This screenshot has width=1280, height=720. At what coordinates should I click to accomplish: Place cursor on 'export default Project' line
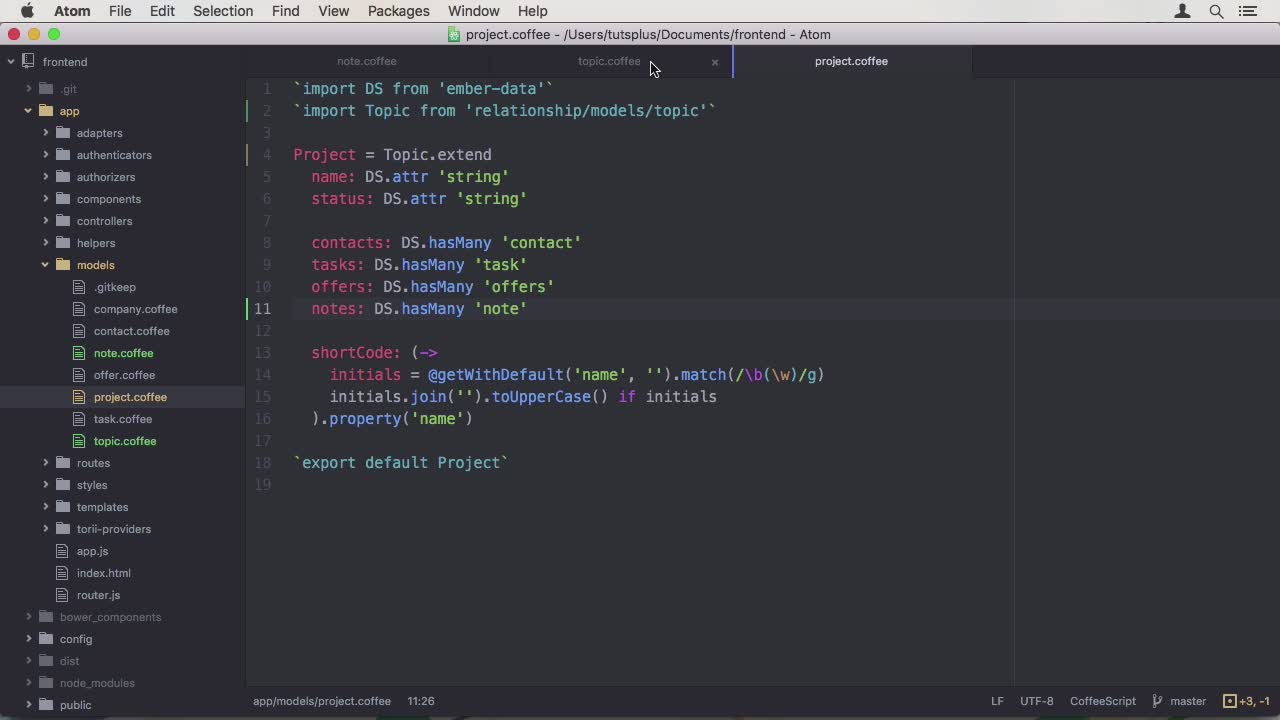tap(401, 463)
